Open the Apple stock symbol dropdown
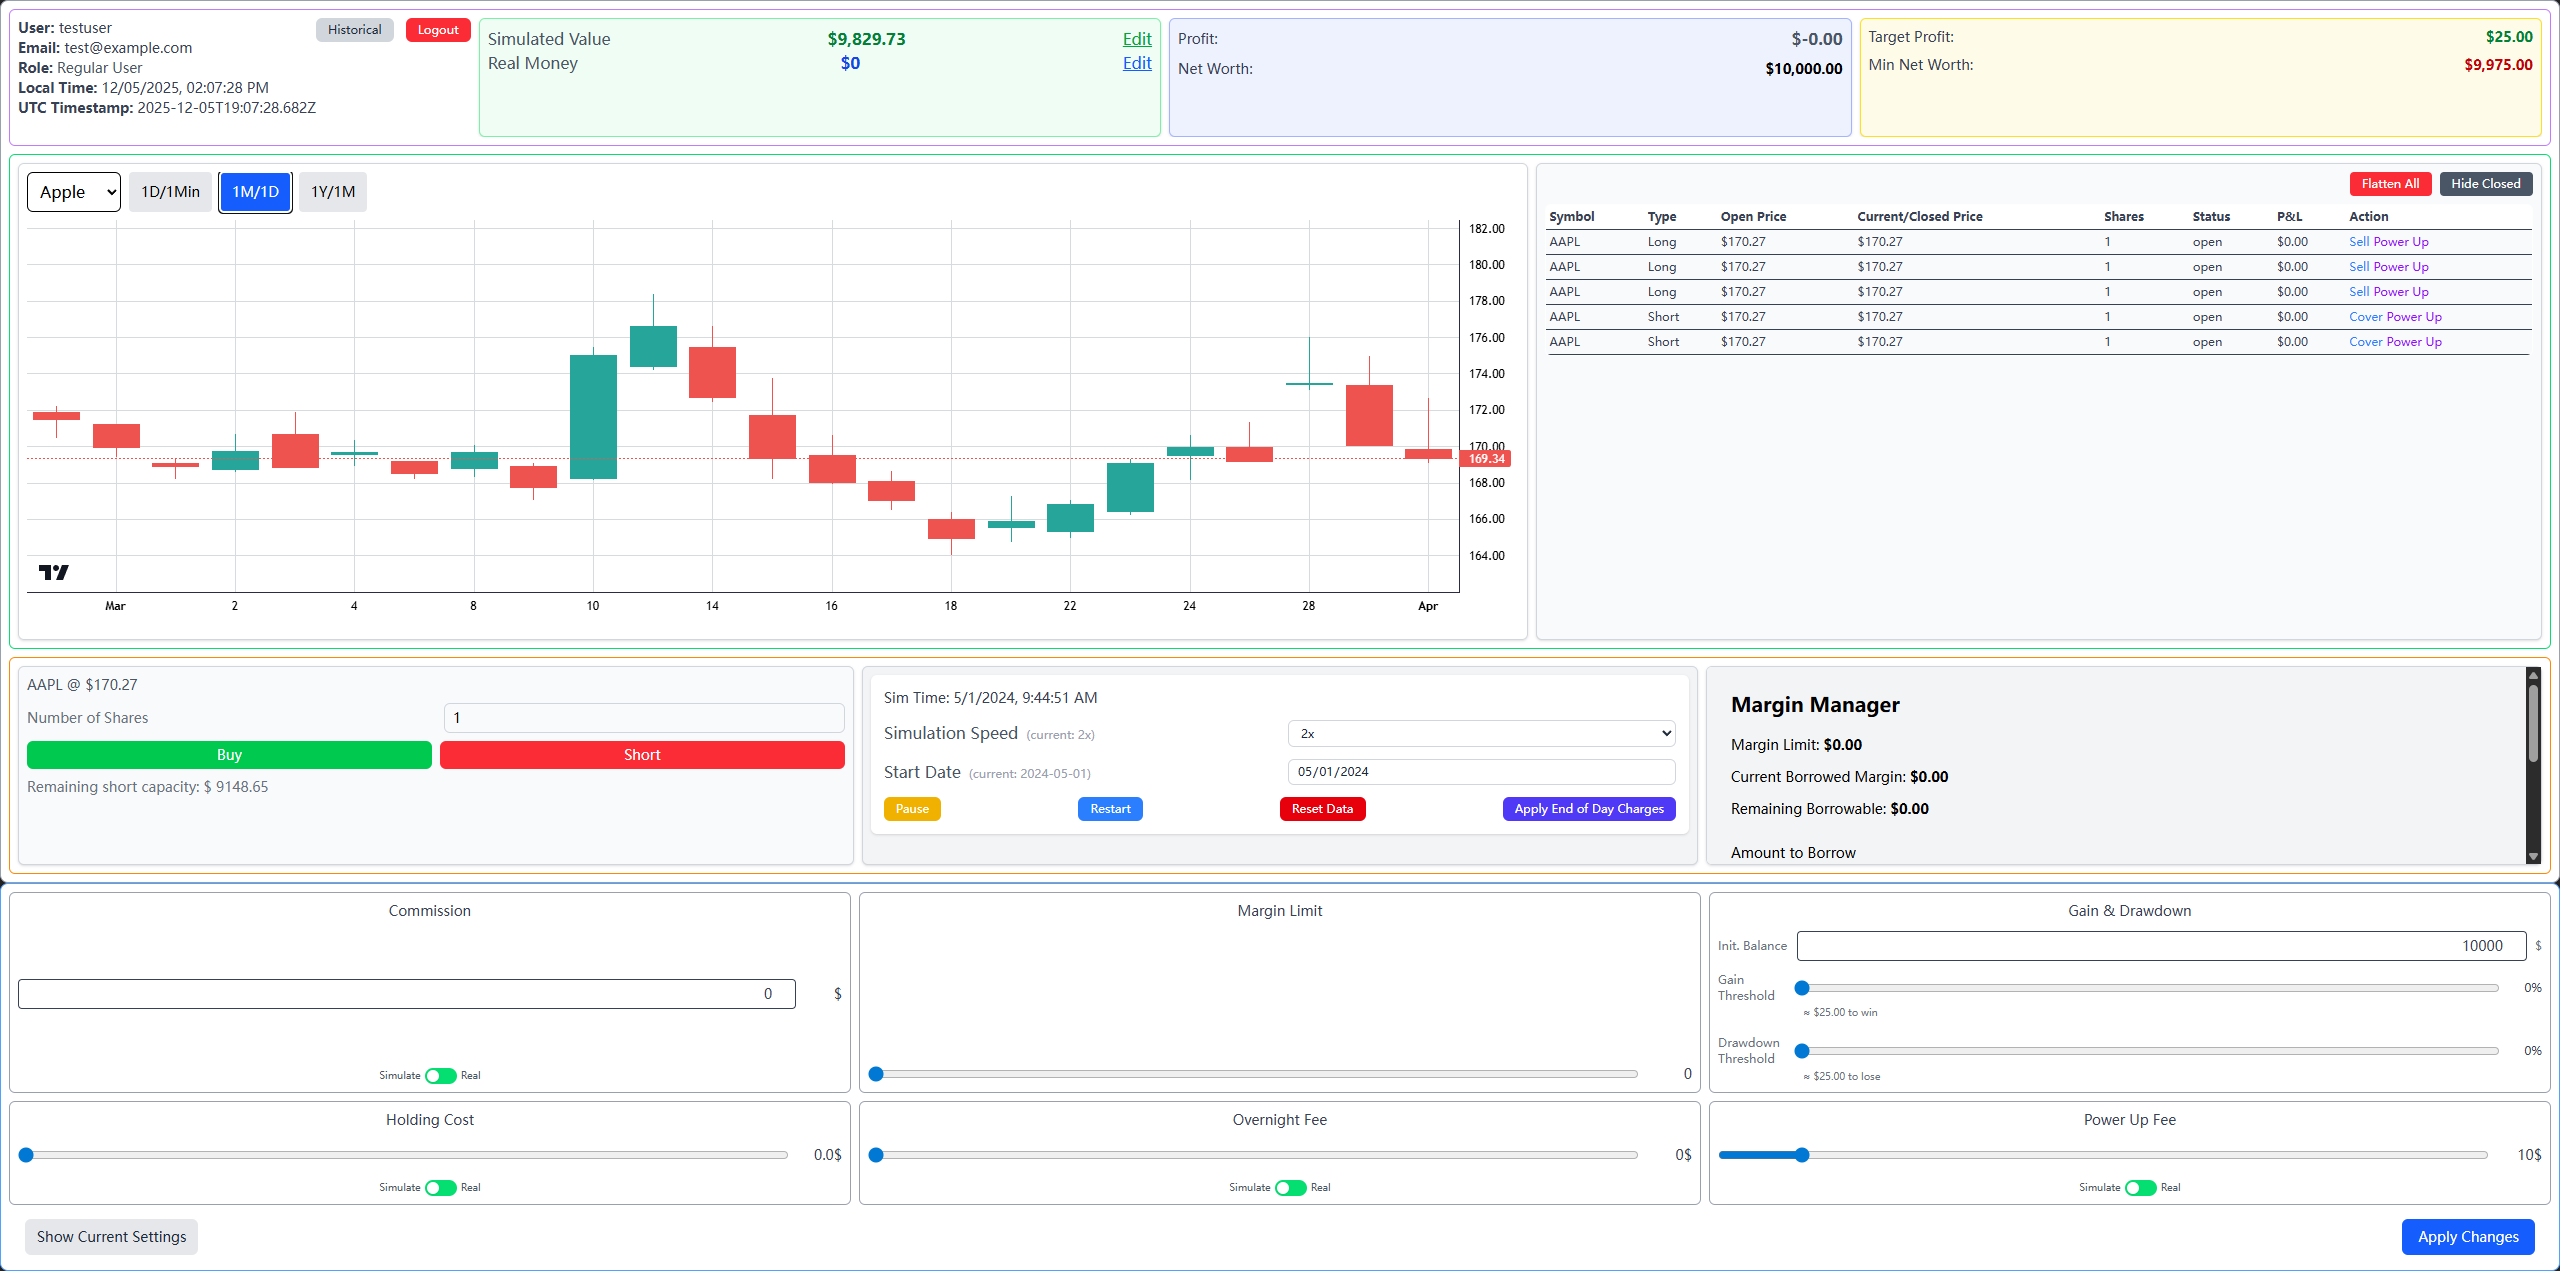Viewport: 2560px width, 1271px height. (74, 192)
